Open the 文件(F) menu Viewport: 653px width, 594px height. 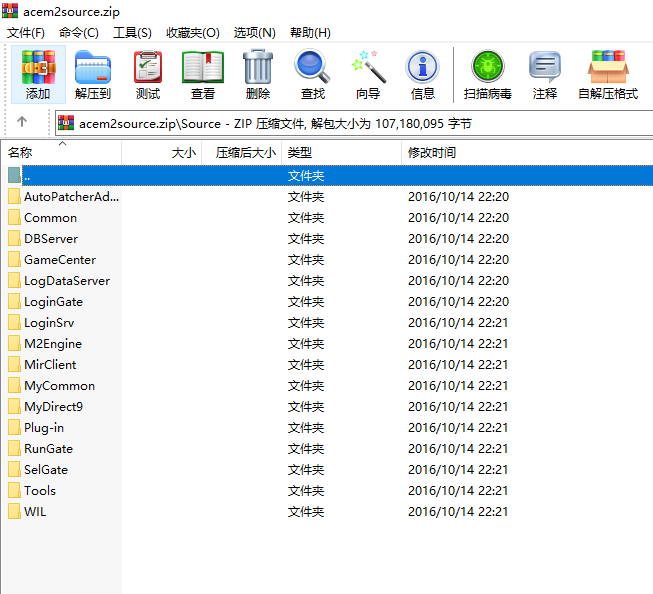point(26,33)
